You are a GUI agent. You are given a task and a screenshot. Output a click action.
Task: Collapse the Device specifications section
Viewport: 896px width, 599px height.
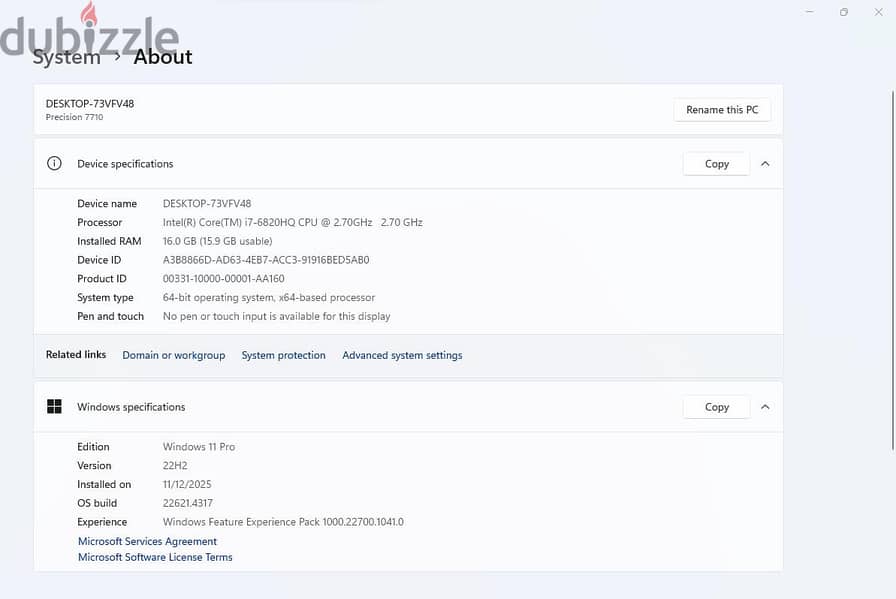[x=765, y=163]
